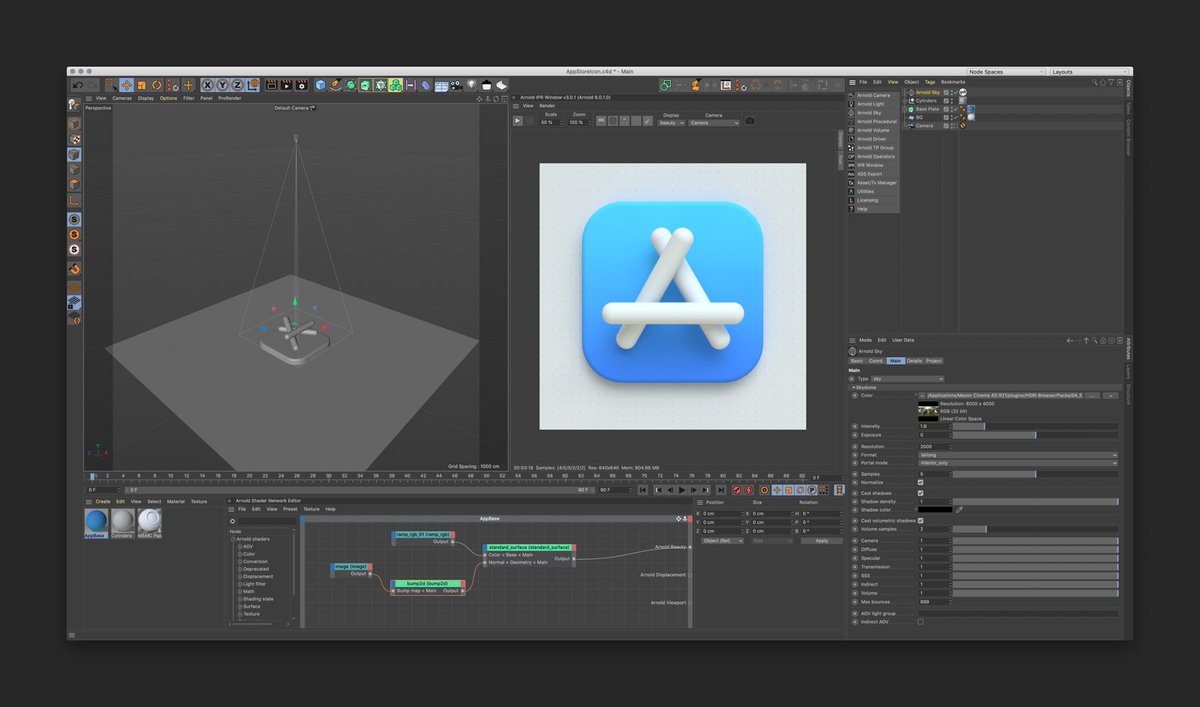Switch to the Details attribute tab
1200x707 pixels.
[x=913, y=361]
